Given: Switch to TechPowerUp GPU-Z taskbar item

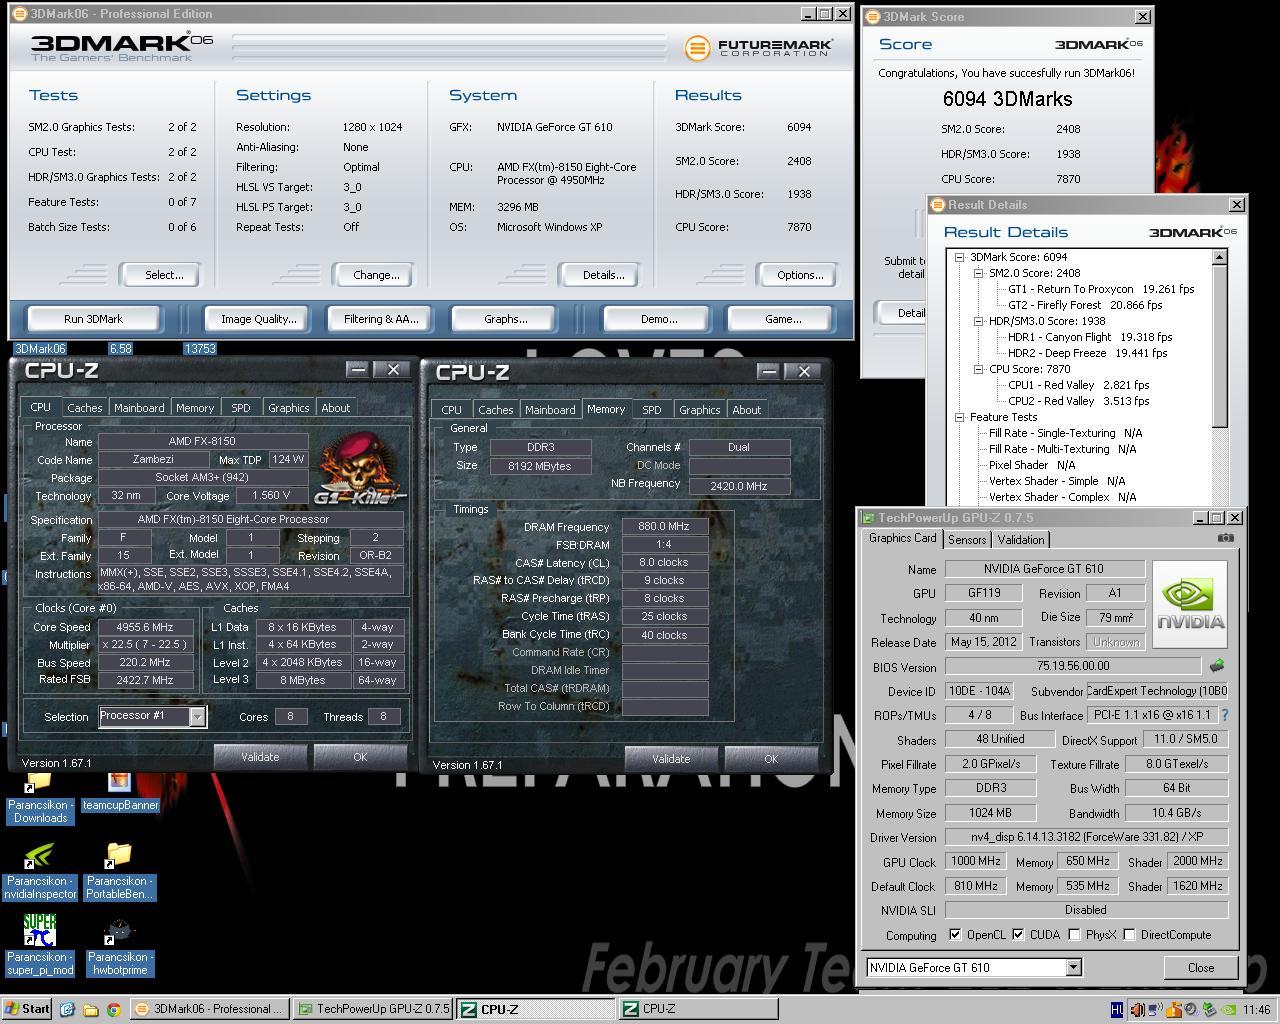Looking at the screenshot, I should click(x=373, y=1009).
